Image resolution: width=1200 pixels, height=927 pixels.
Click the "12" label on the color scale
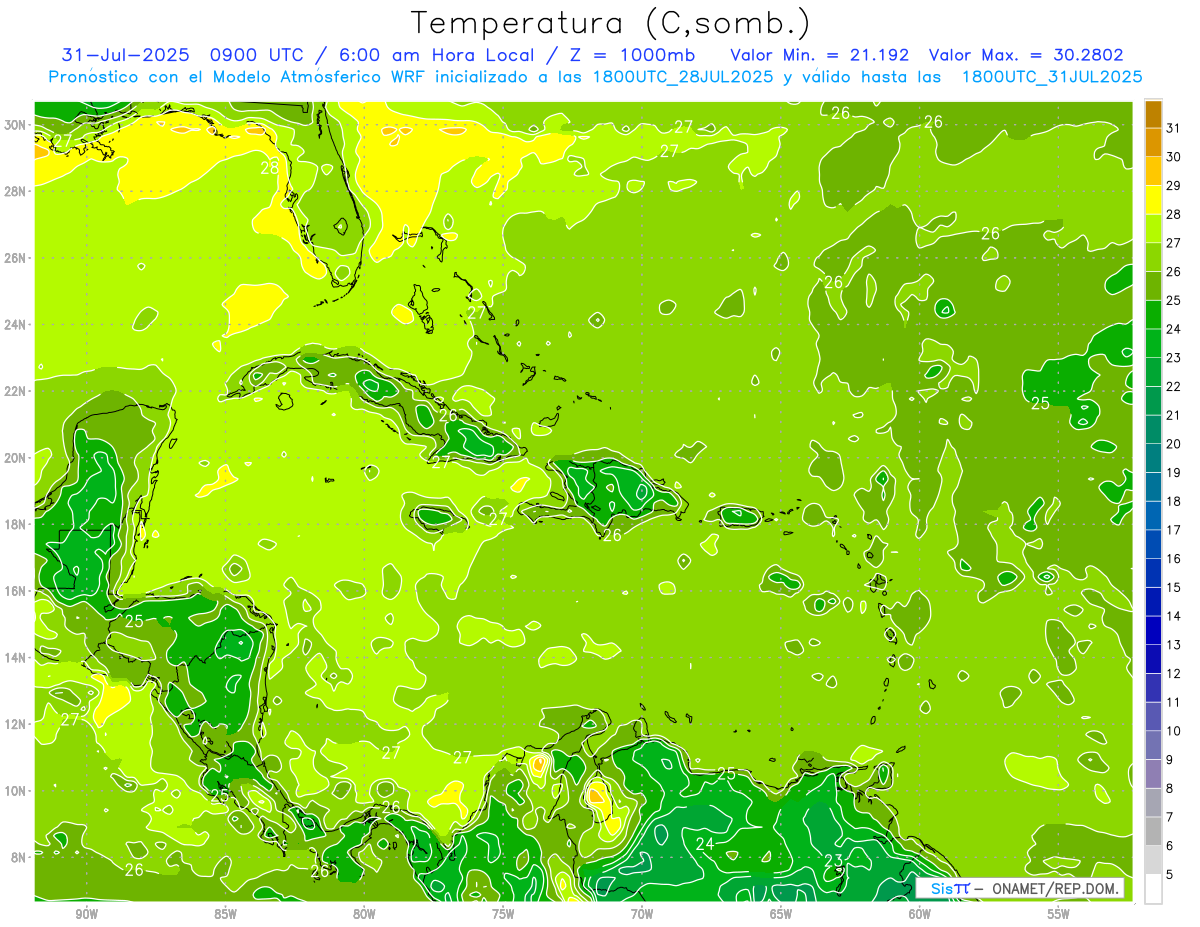(x=1174, y=673)
